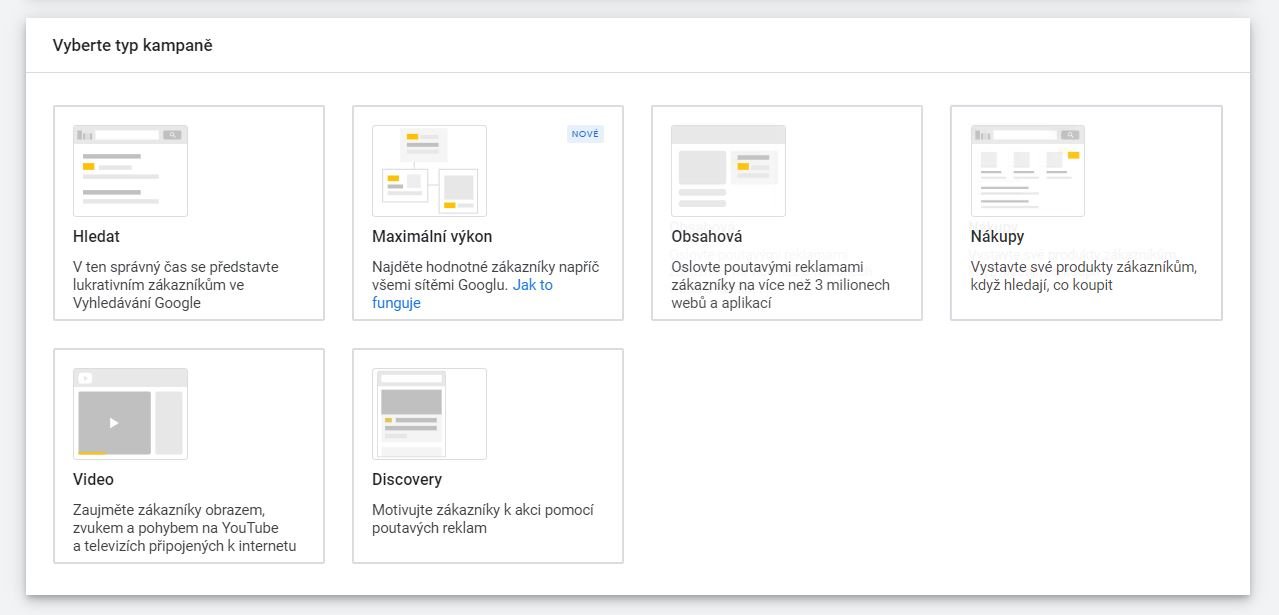Select the Hledat campaign illustration
The height and width of the screenshot is (615, 1279).
point(130,171)
